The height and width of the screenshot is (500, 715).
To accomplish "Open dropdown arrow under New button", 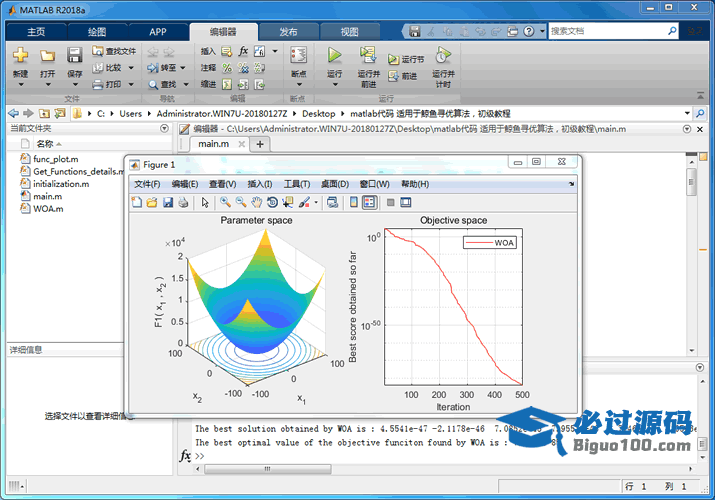I will (21, 85).
